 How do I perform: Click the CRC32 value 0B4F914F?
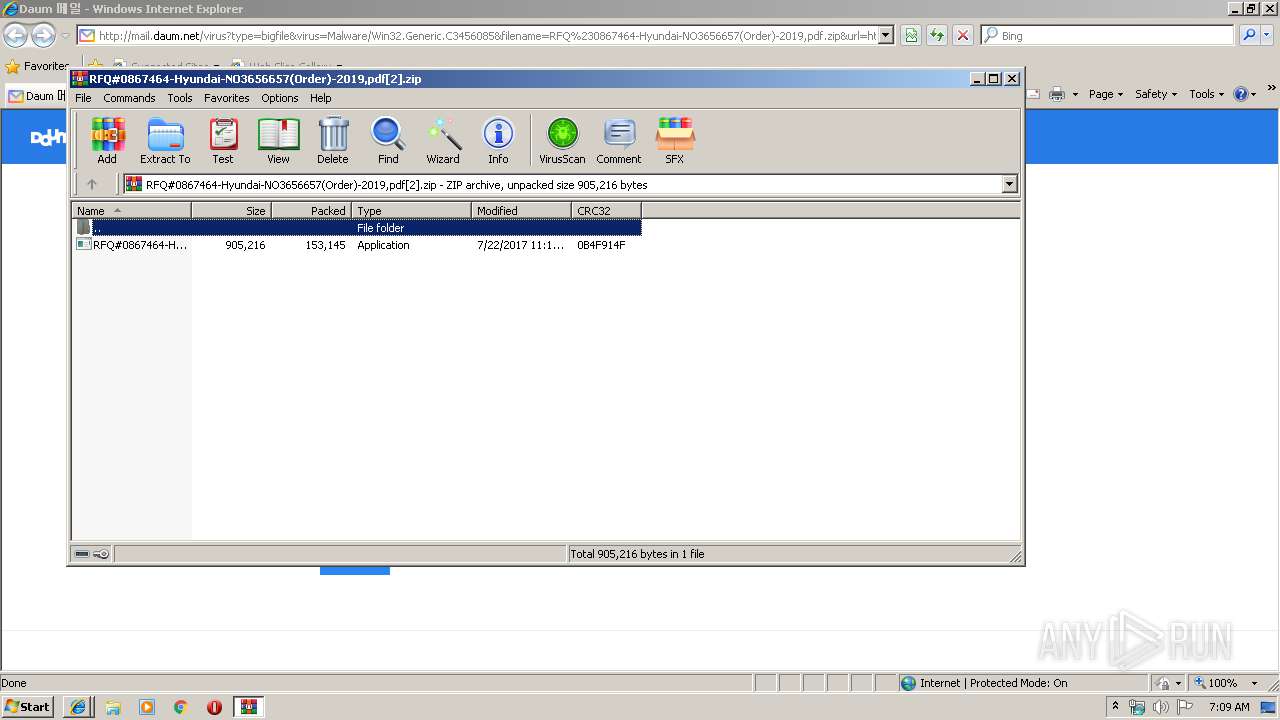point(601,245)
